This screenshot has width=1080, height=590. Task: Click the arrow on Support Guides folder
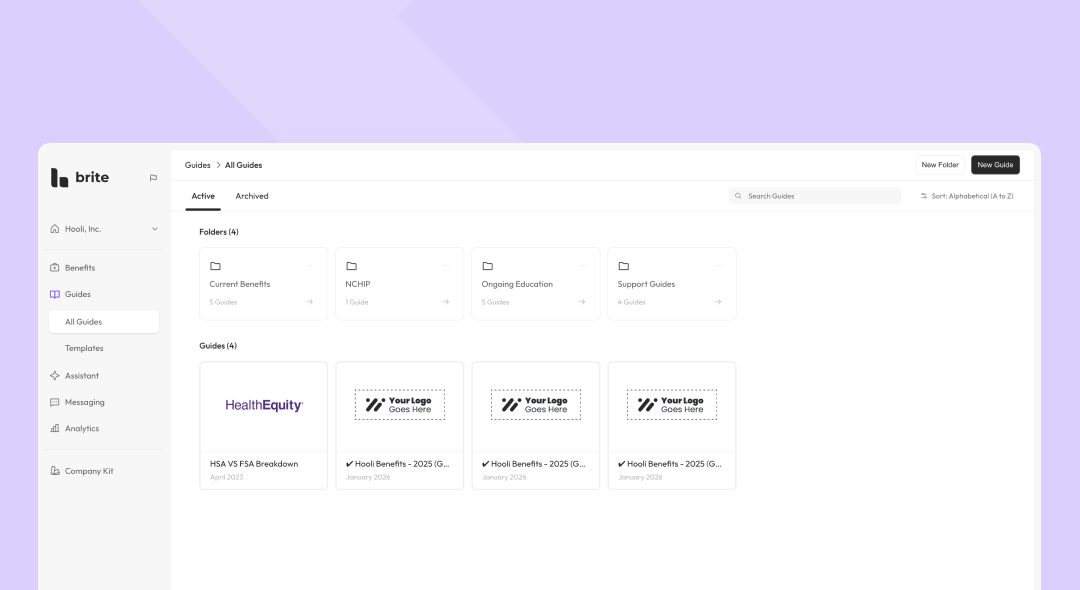[x=717, y=302]
